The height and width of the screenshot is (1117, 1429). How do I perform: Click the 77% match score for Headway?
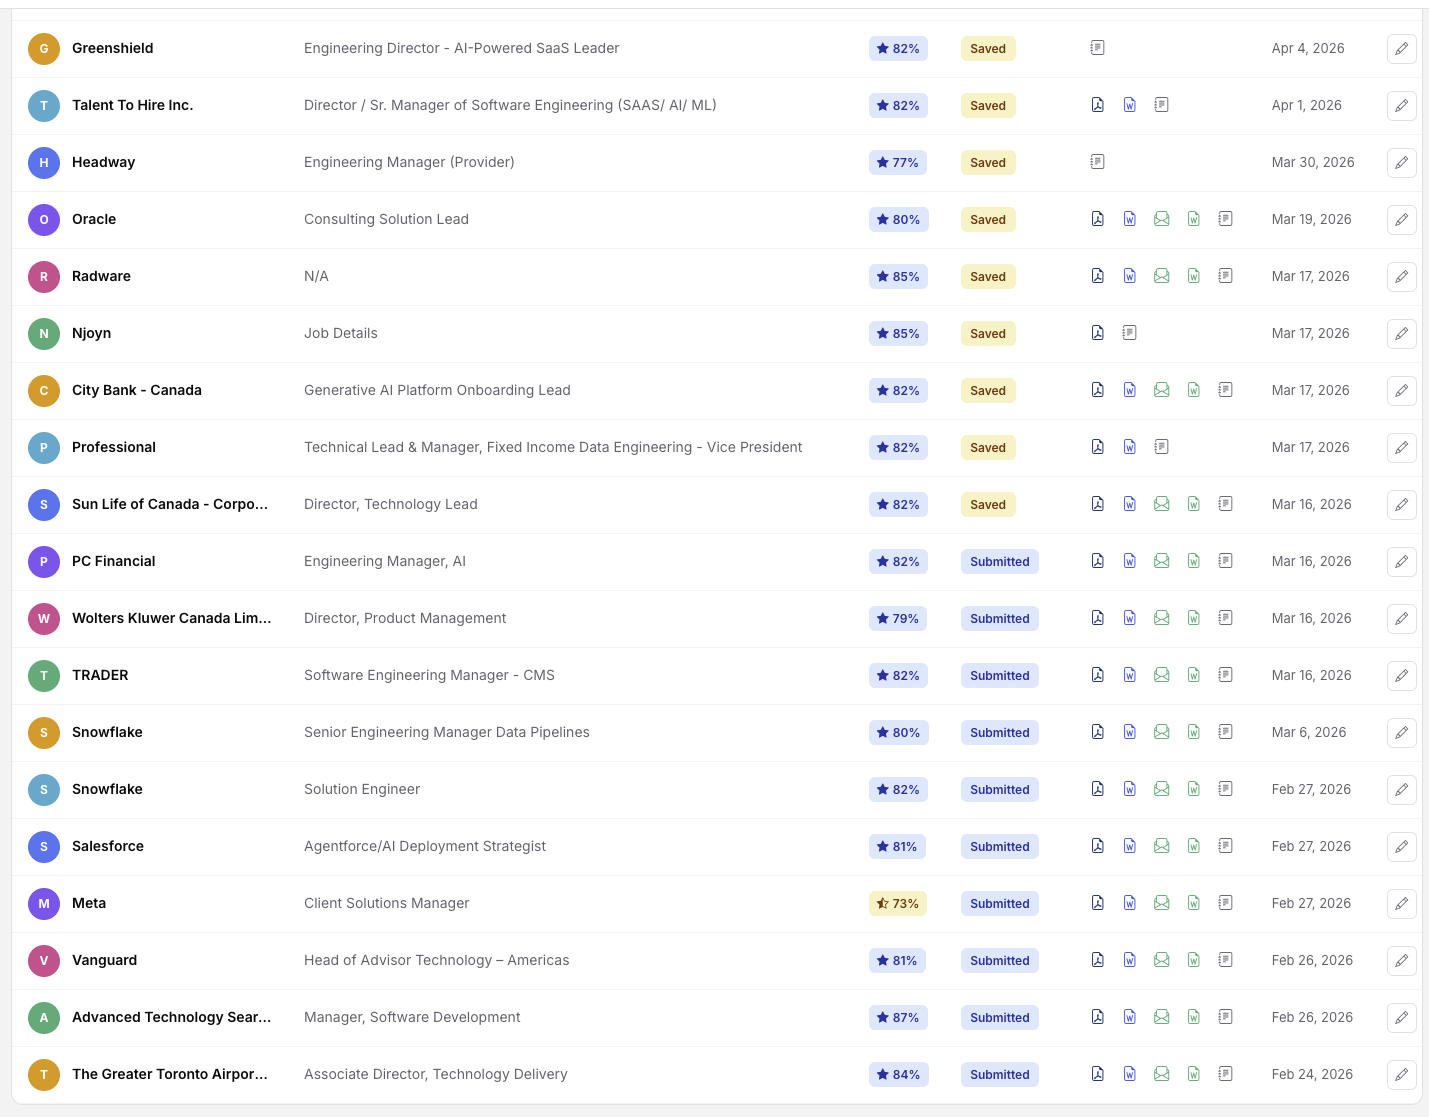[898, 162]
